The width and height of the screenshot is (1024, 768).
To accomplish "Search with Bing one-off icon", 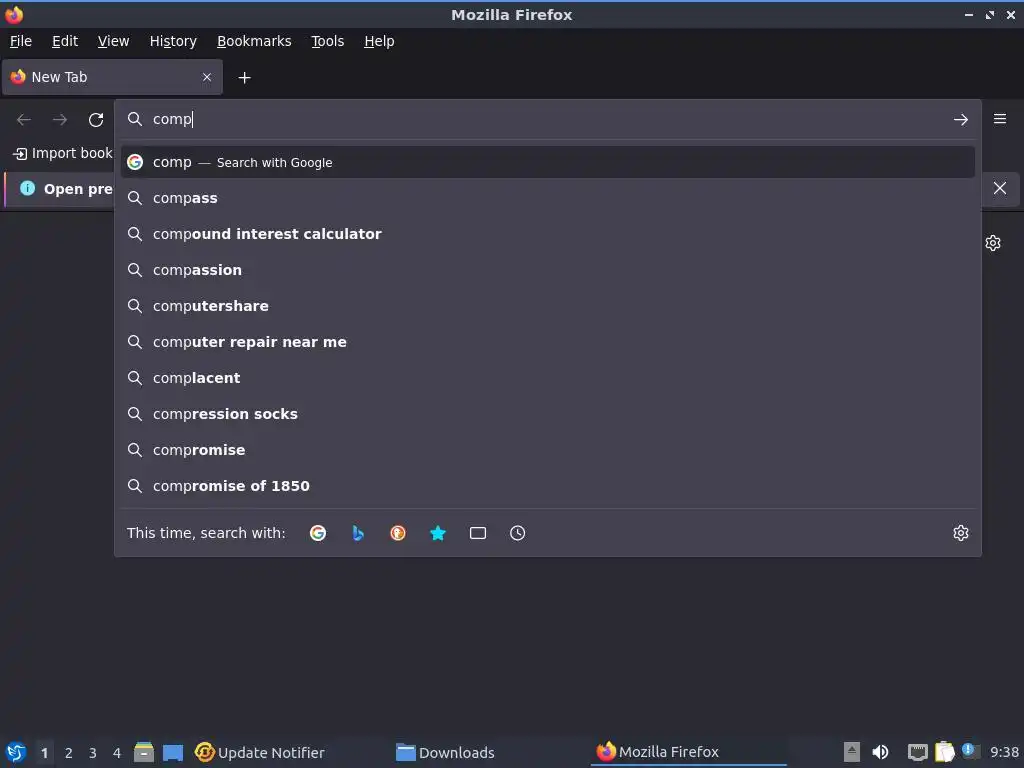I will [358, 533].
